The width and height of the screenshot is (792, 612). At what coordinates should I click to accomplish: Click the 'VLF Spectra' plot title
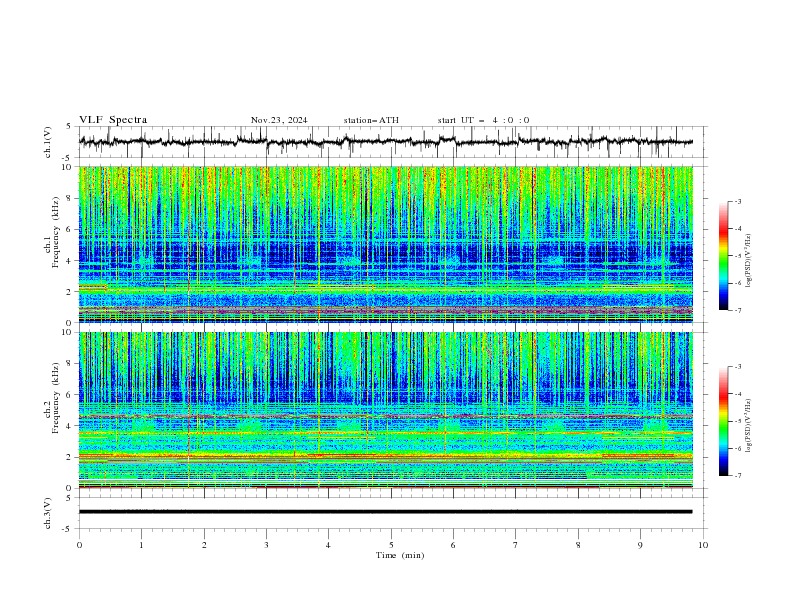click(x=113, y=120)
